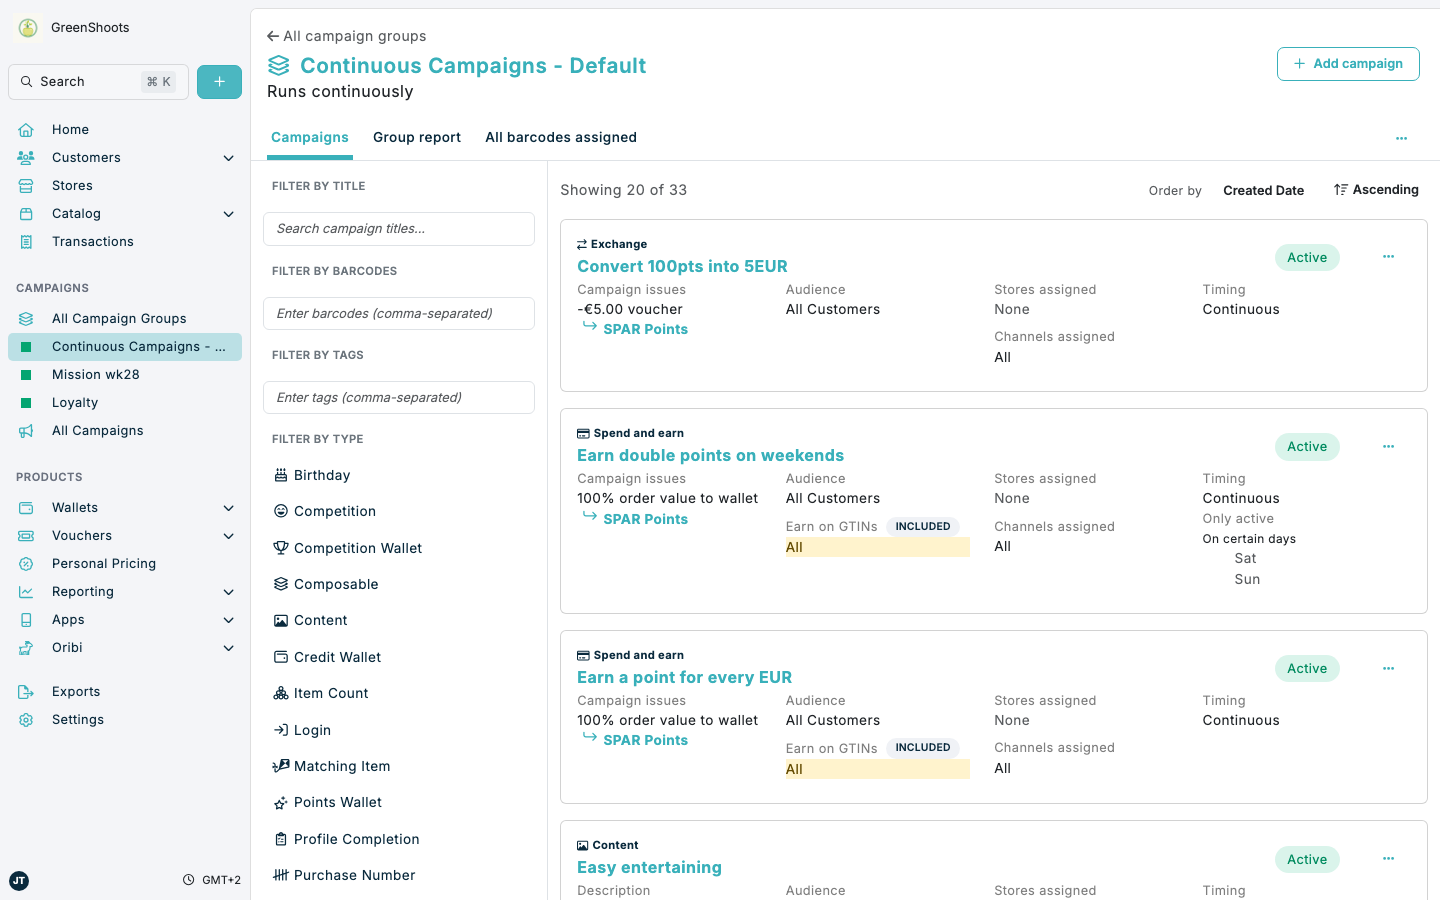Go back via All campaign groups link
The height and width of the screenshot is (900, 1440).
[346, 35]
